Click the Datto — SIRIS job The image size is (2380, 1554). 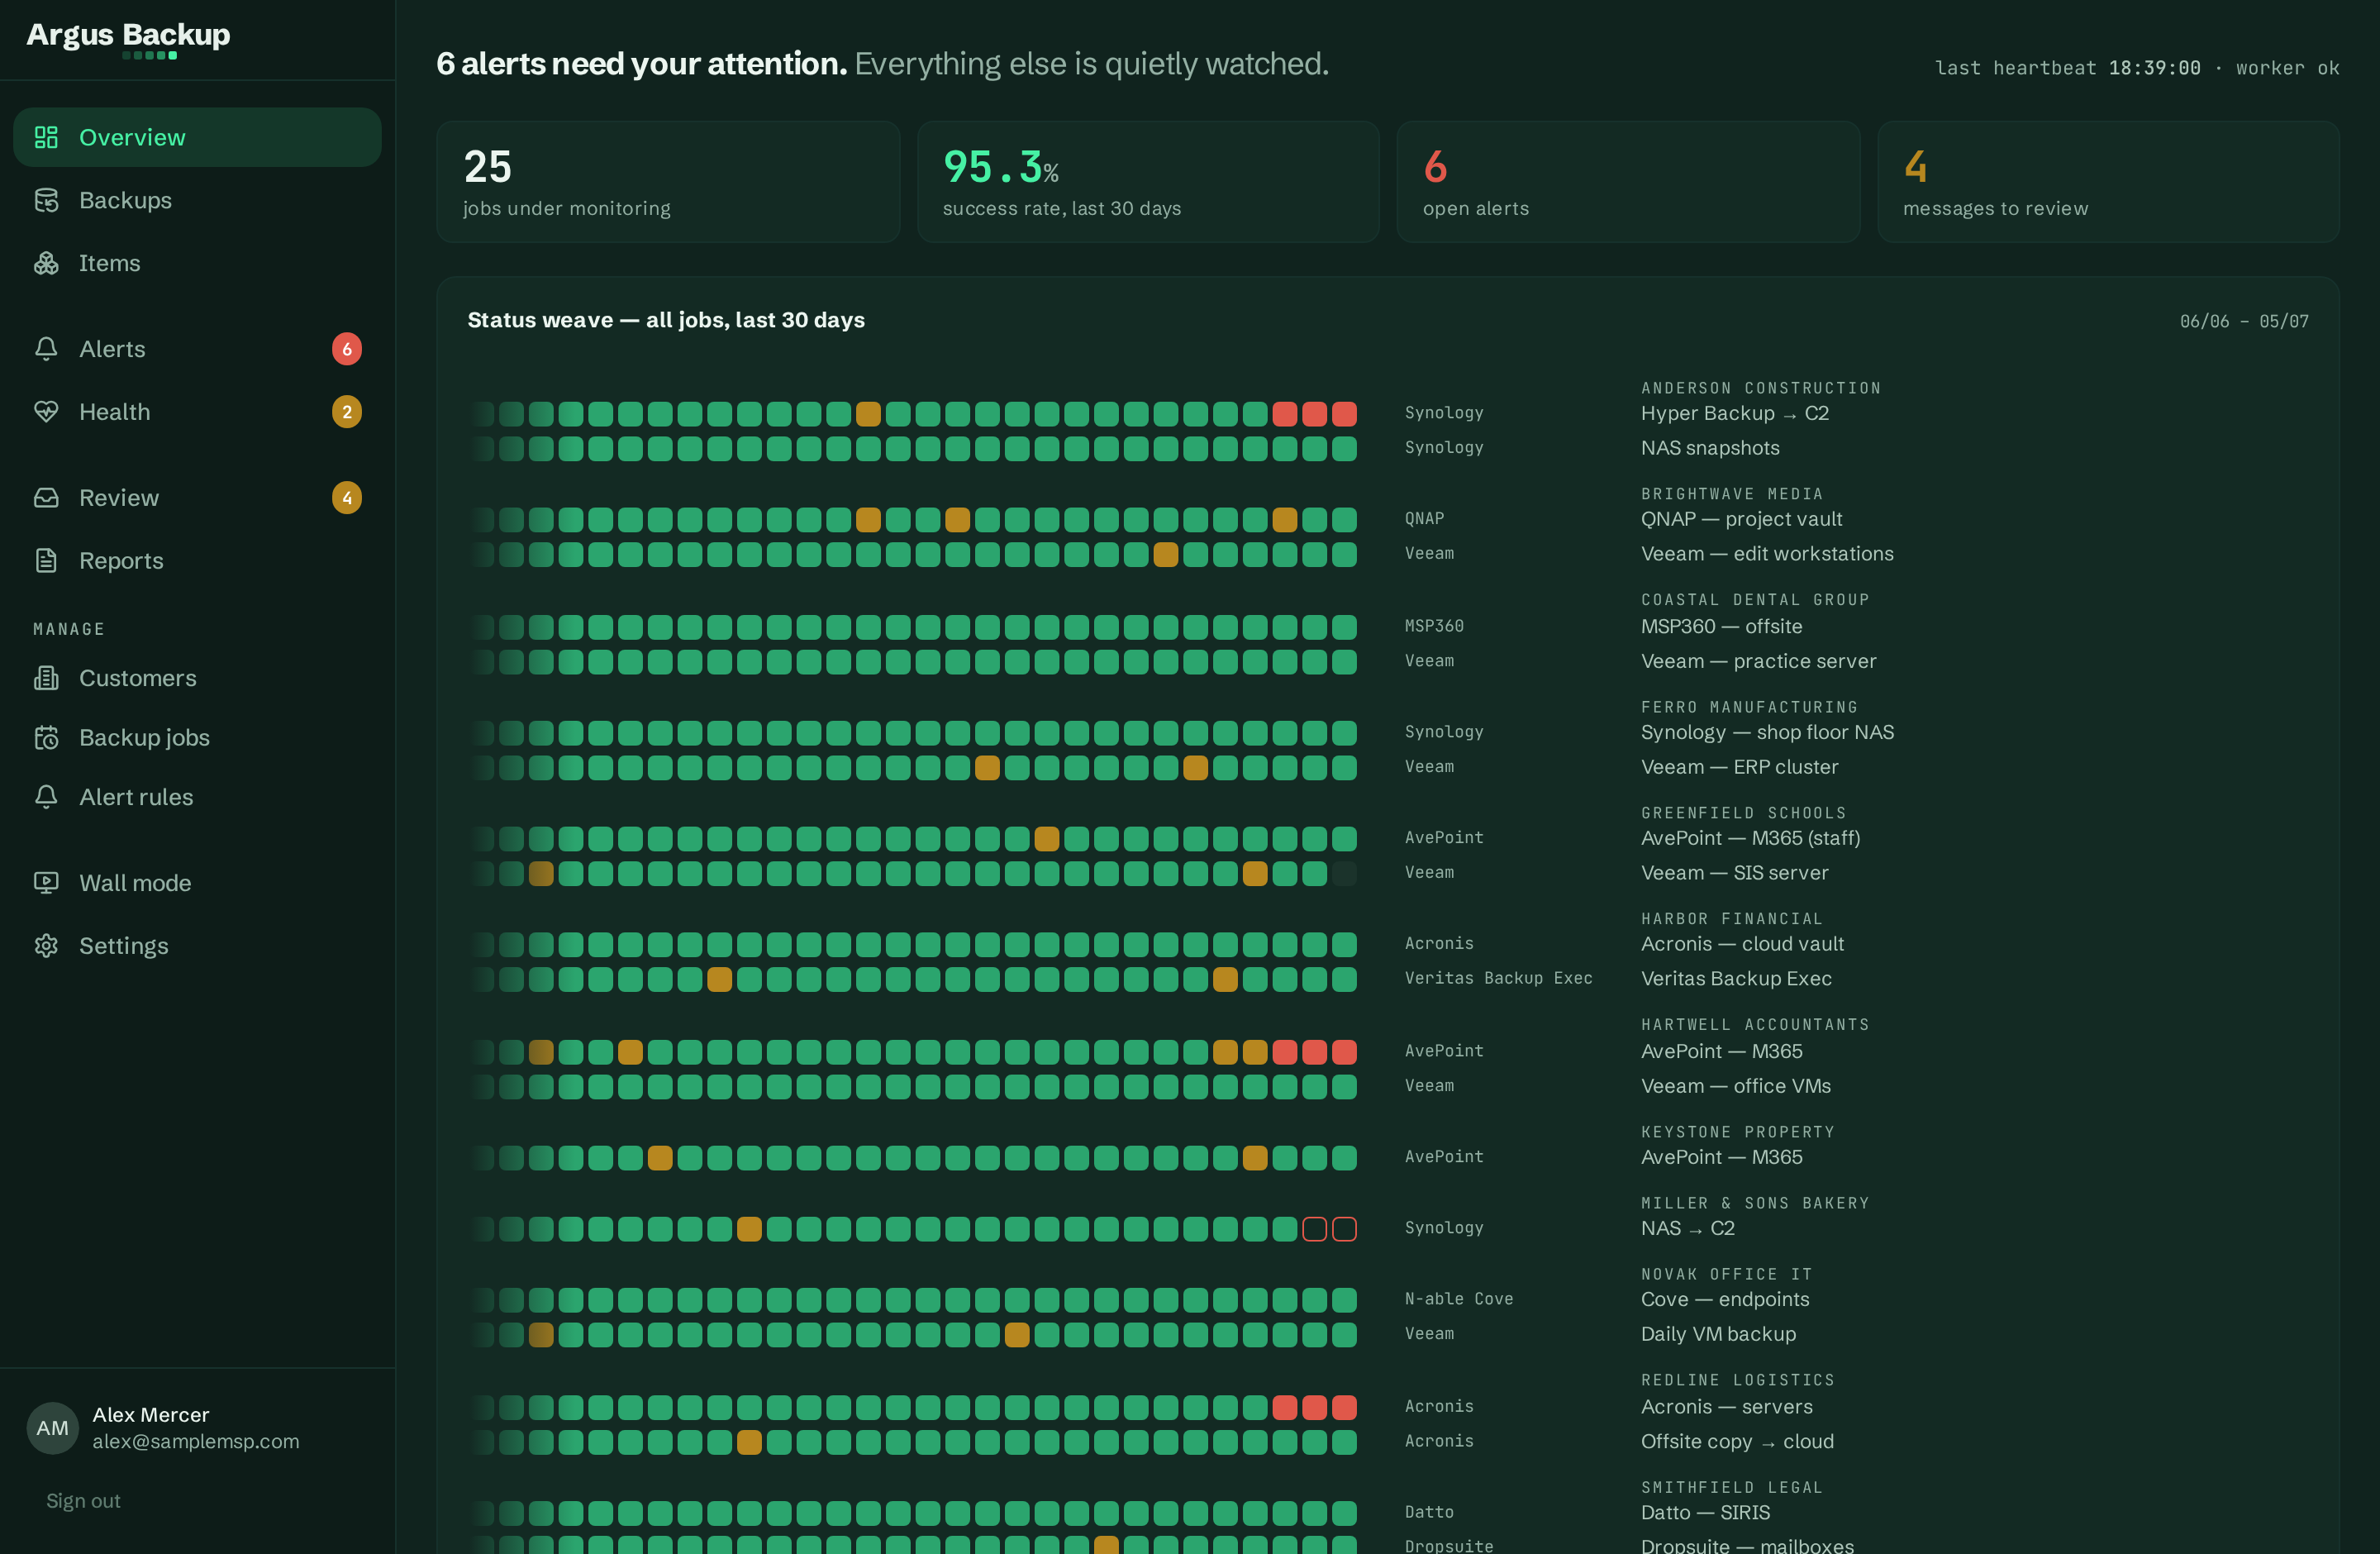[x=1705, y=1513]
